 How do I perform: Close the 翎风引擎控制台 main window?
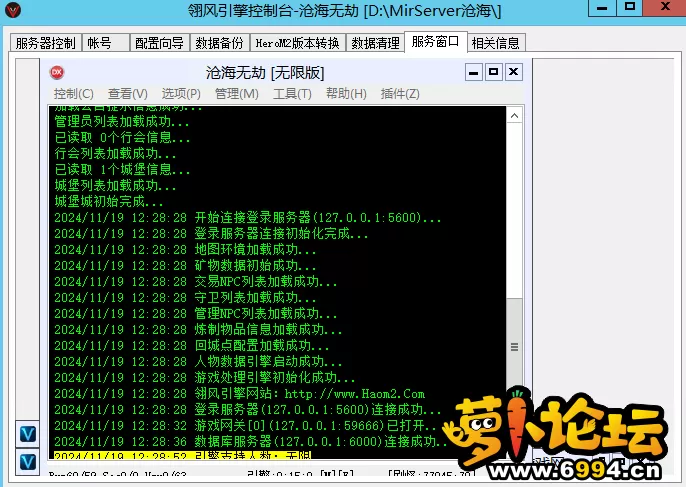[665, 7]
